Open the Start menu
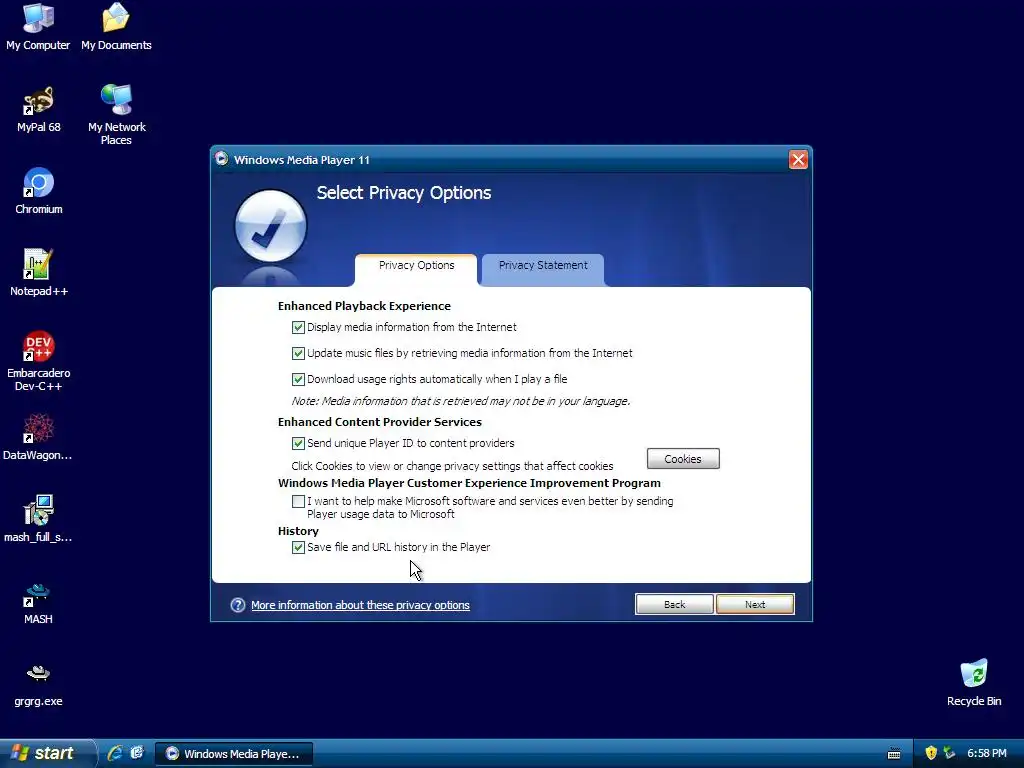1024x768 pixels. (x=46, y=753)
